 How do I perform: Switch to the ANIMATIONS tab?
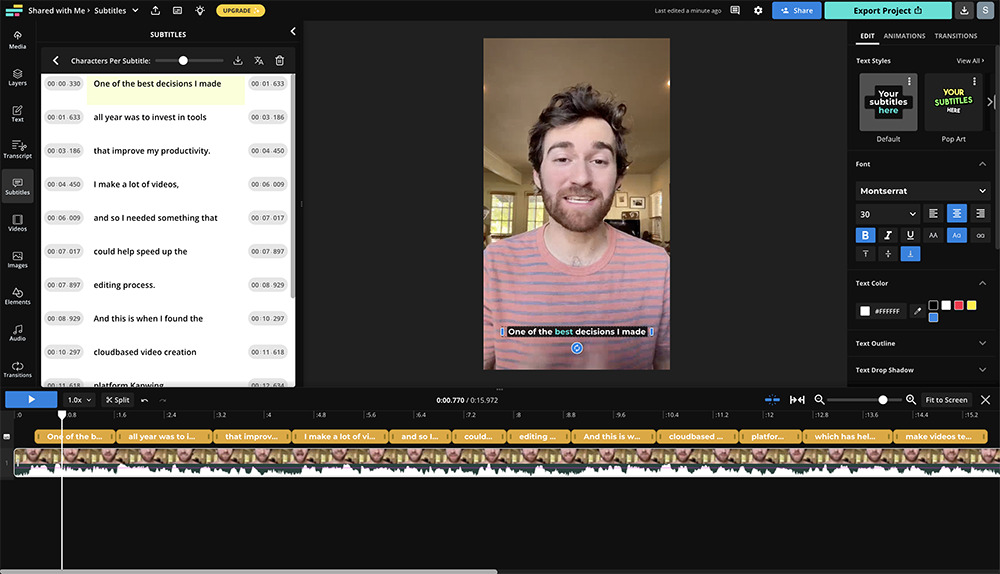[x=904, y=36]
